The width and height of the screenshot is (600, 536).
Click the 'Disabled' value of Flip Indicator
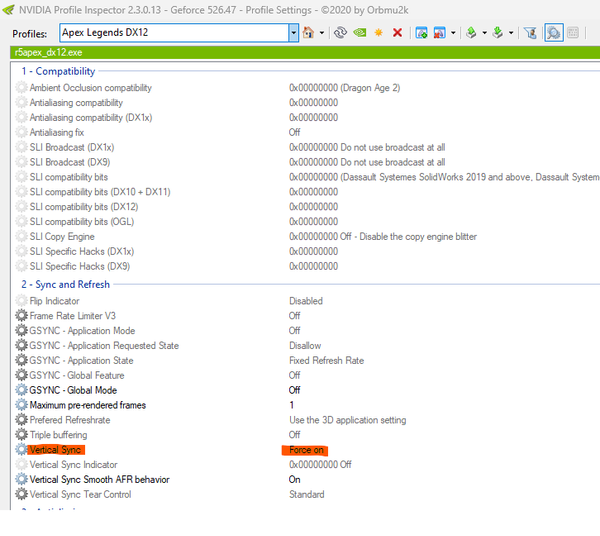pyautogui.click(x=306, y=301)
